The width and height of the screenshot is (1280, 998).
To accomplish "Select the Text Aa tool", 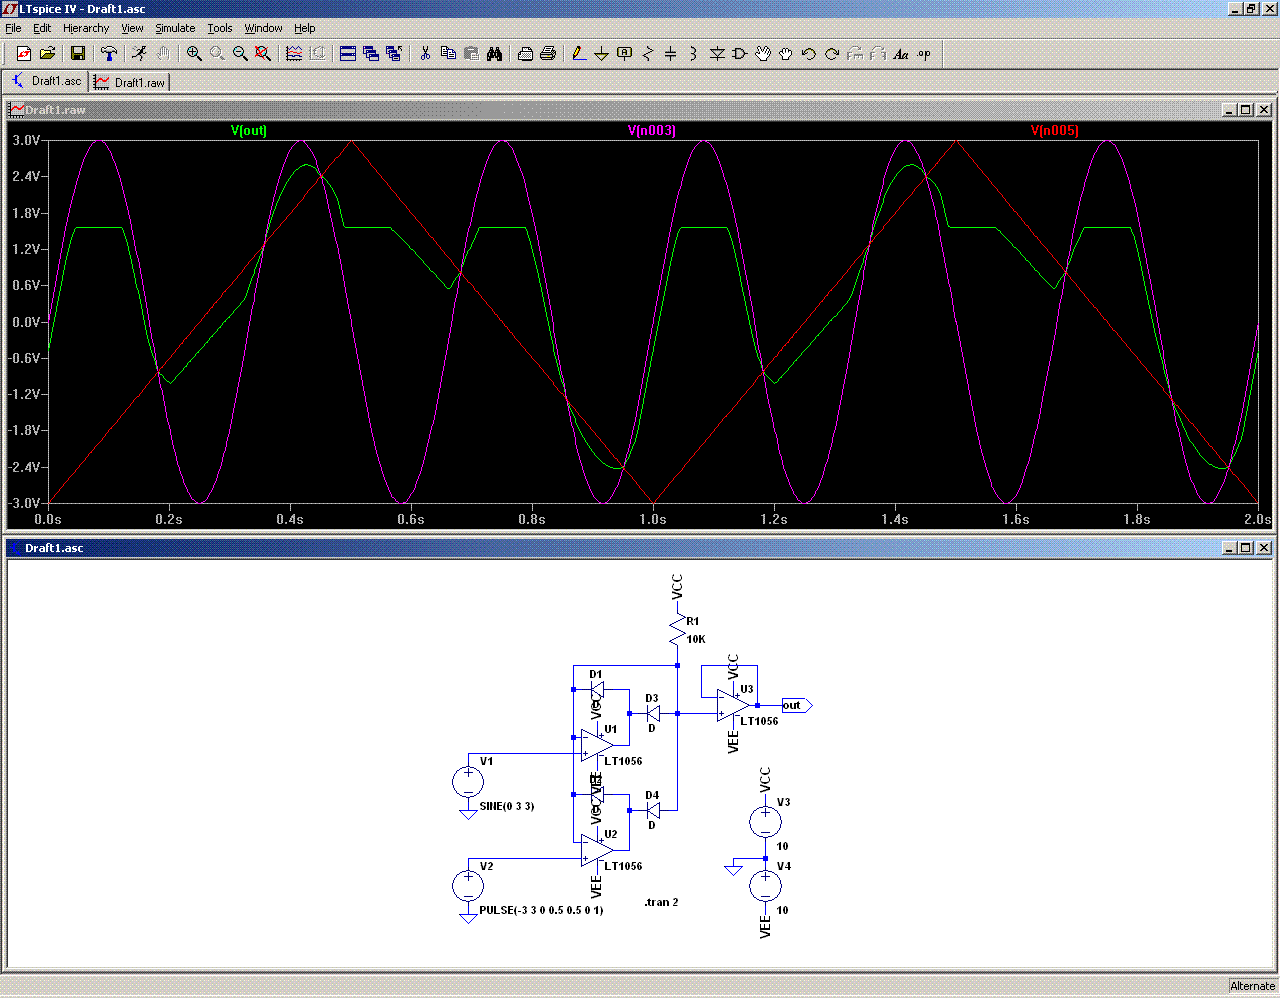I will point(901,54).
